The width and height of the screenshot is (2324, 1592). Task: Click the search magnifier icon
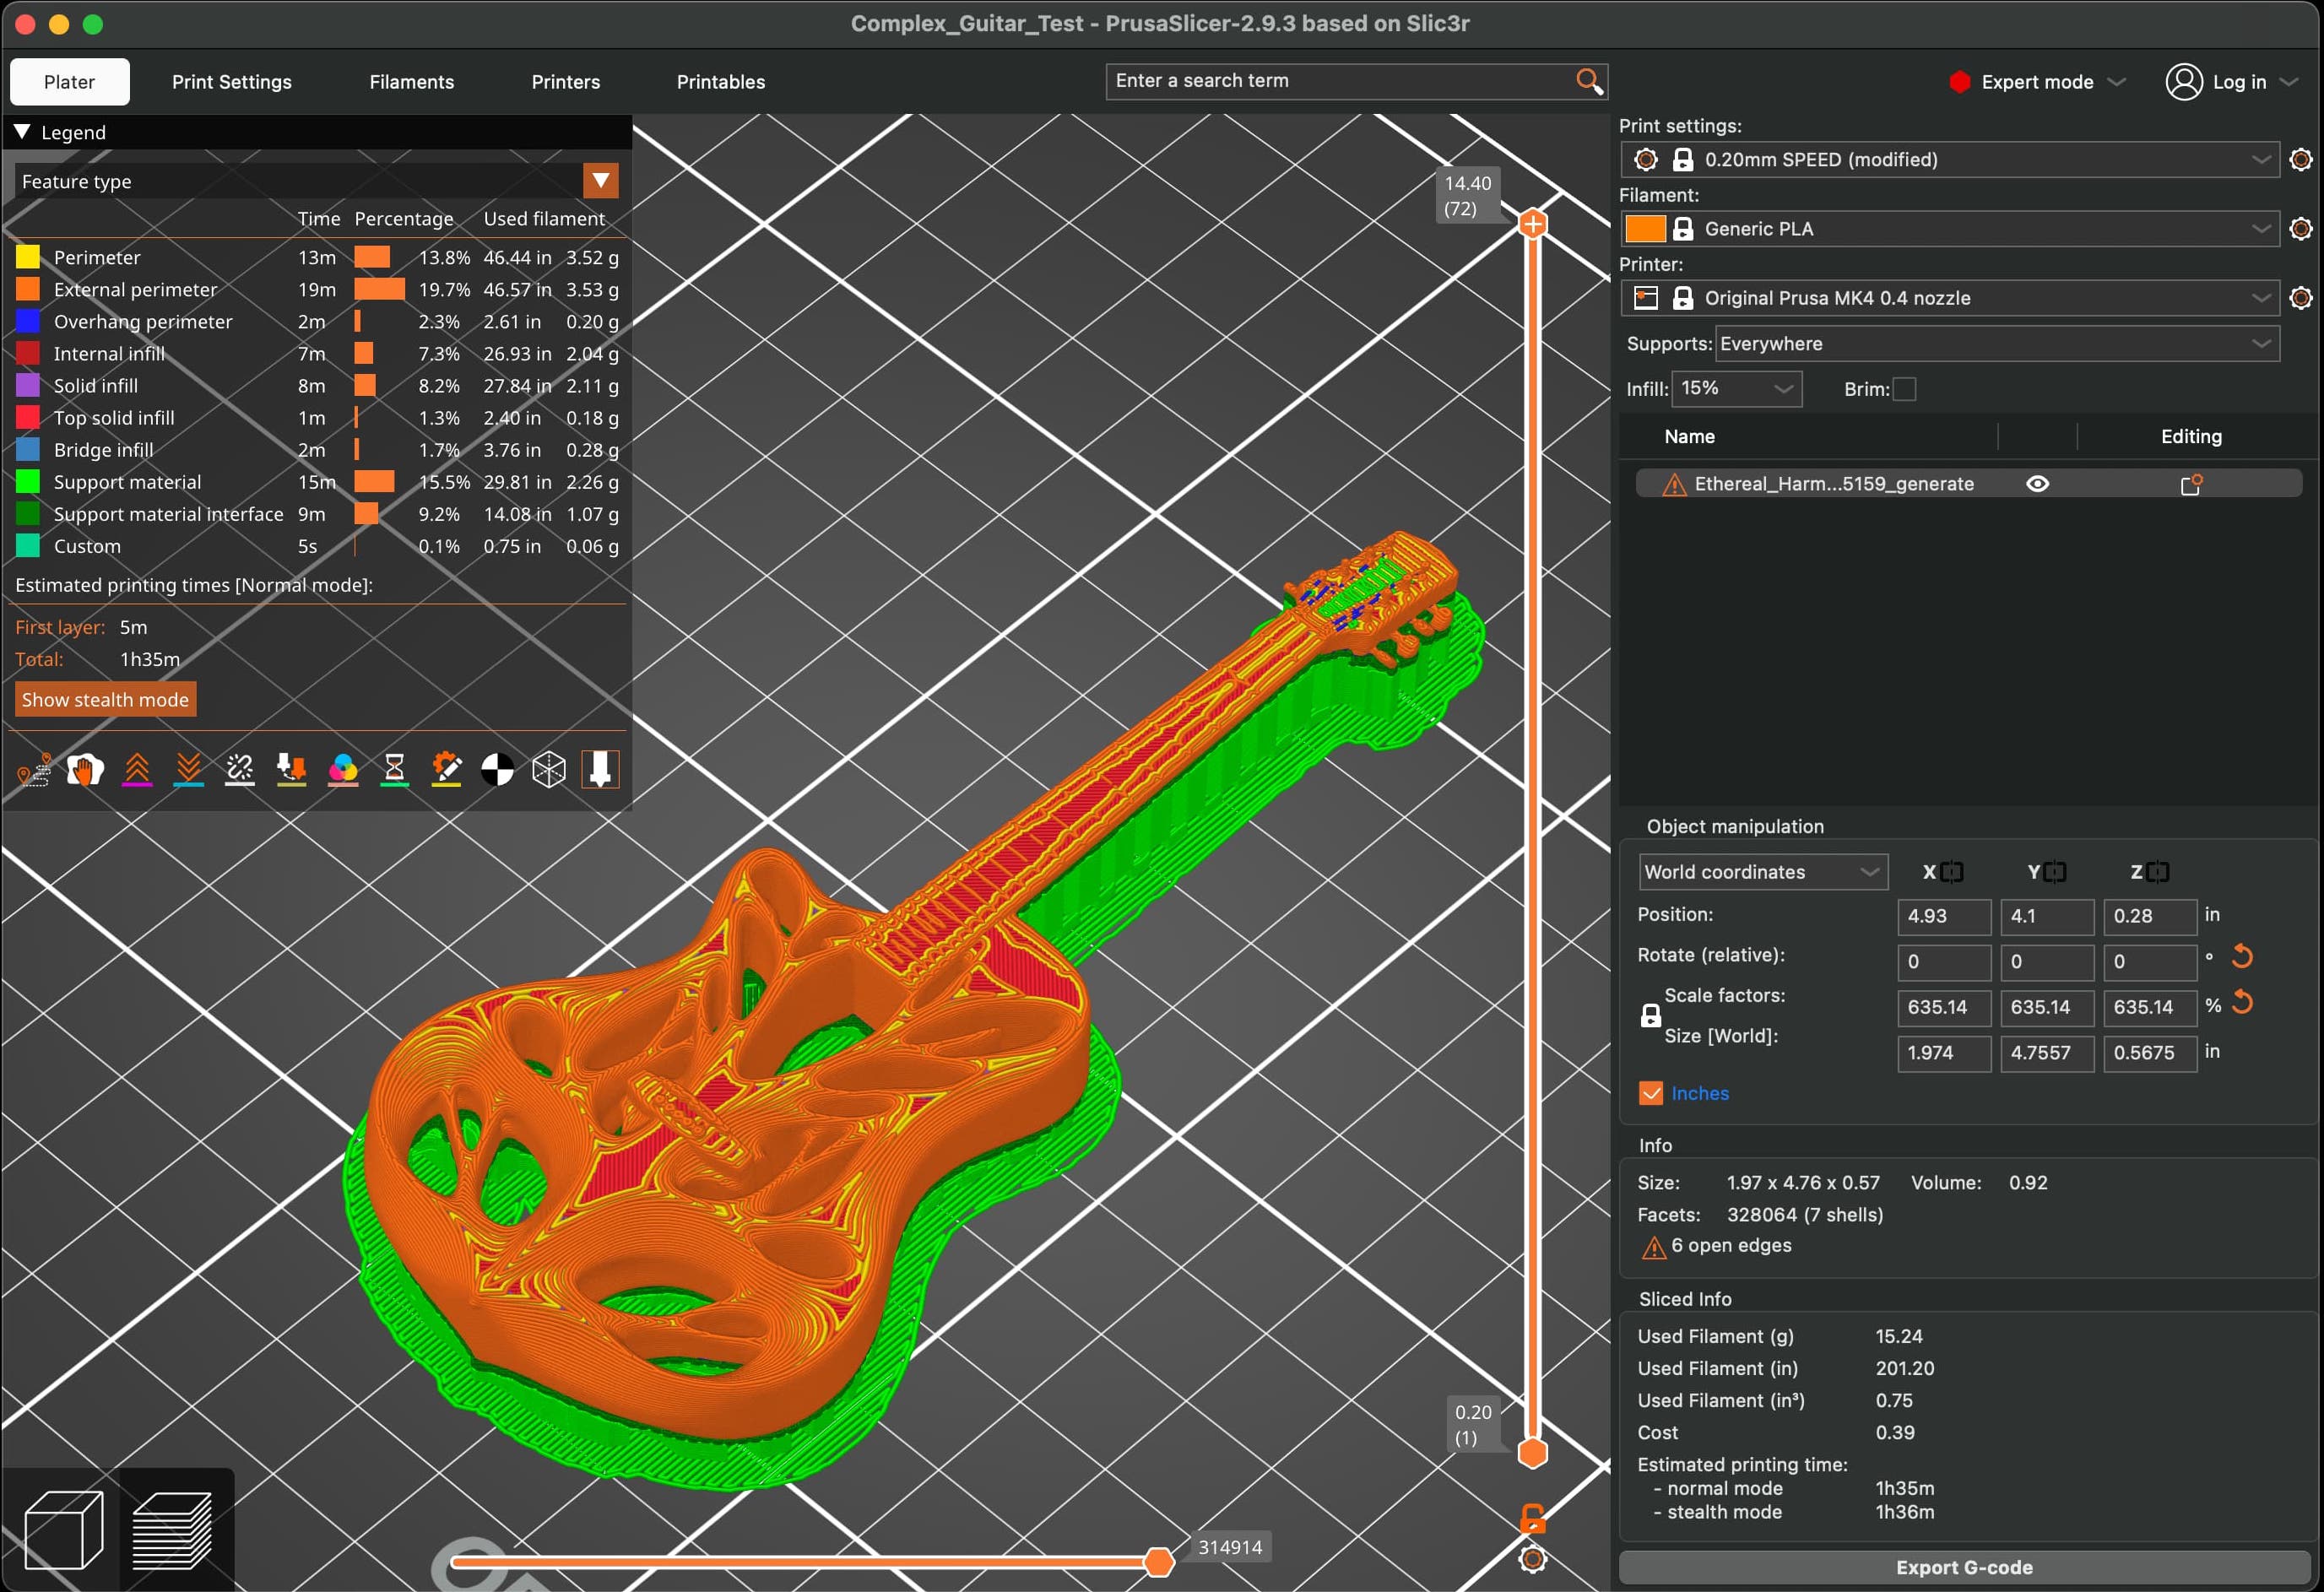[1588, 81]
